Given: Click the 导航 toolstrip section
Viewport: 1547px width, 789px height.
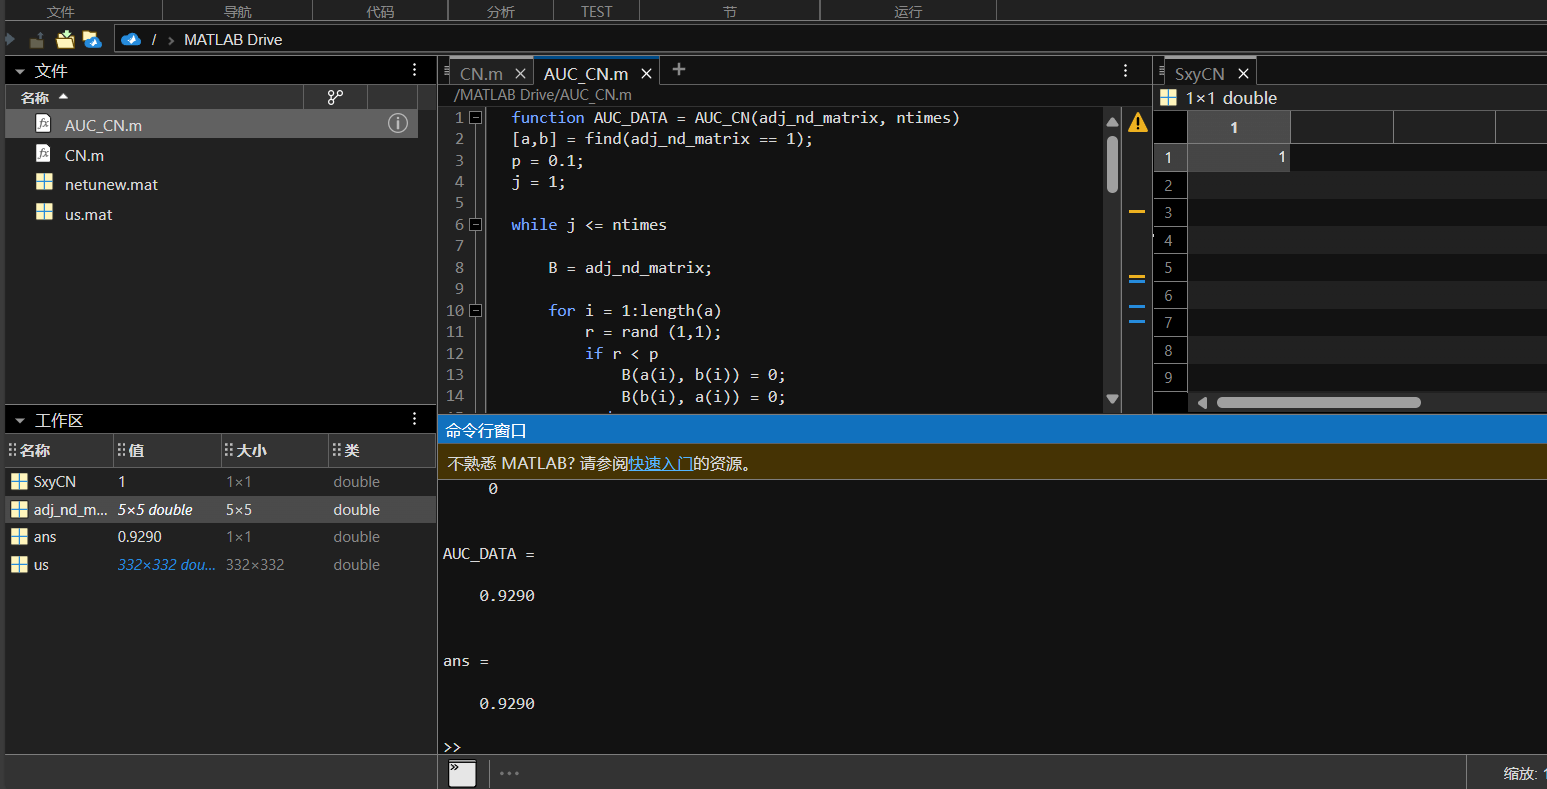Looking at the screenshot, I should pyautogui.click(x=238, y=12).
